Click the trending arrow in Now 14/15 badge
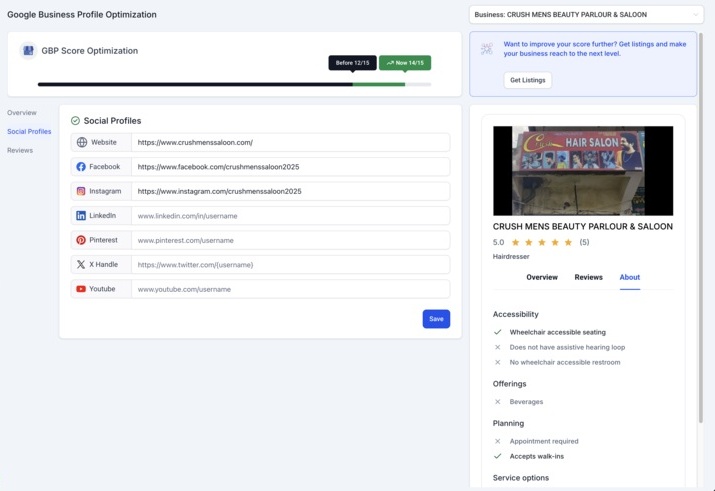The height and width of the screenshot is (491, 715). 390,63
